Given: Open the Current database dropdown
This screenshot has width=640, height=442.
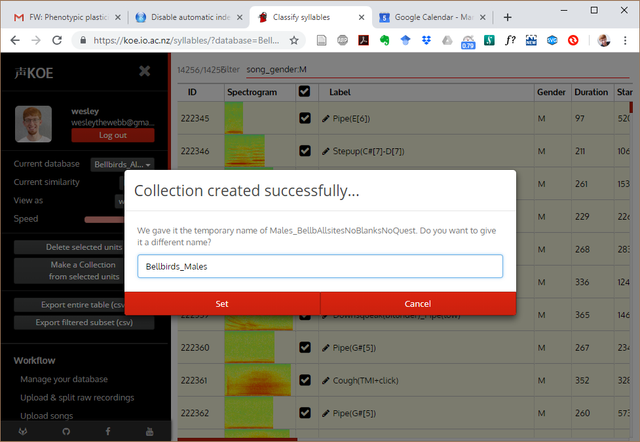Looking at the screenshot, I should (x=122, y=164).
